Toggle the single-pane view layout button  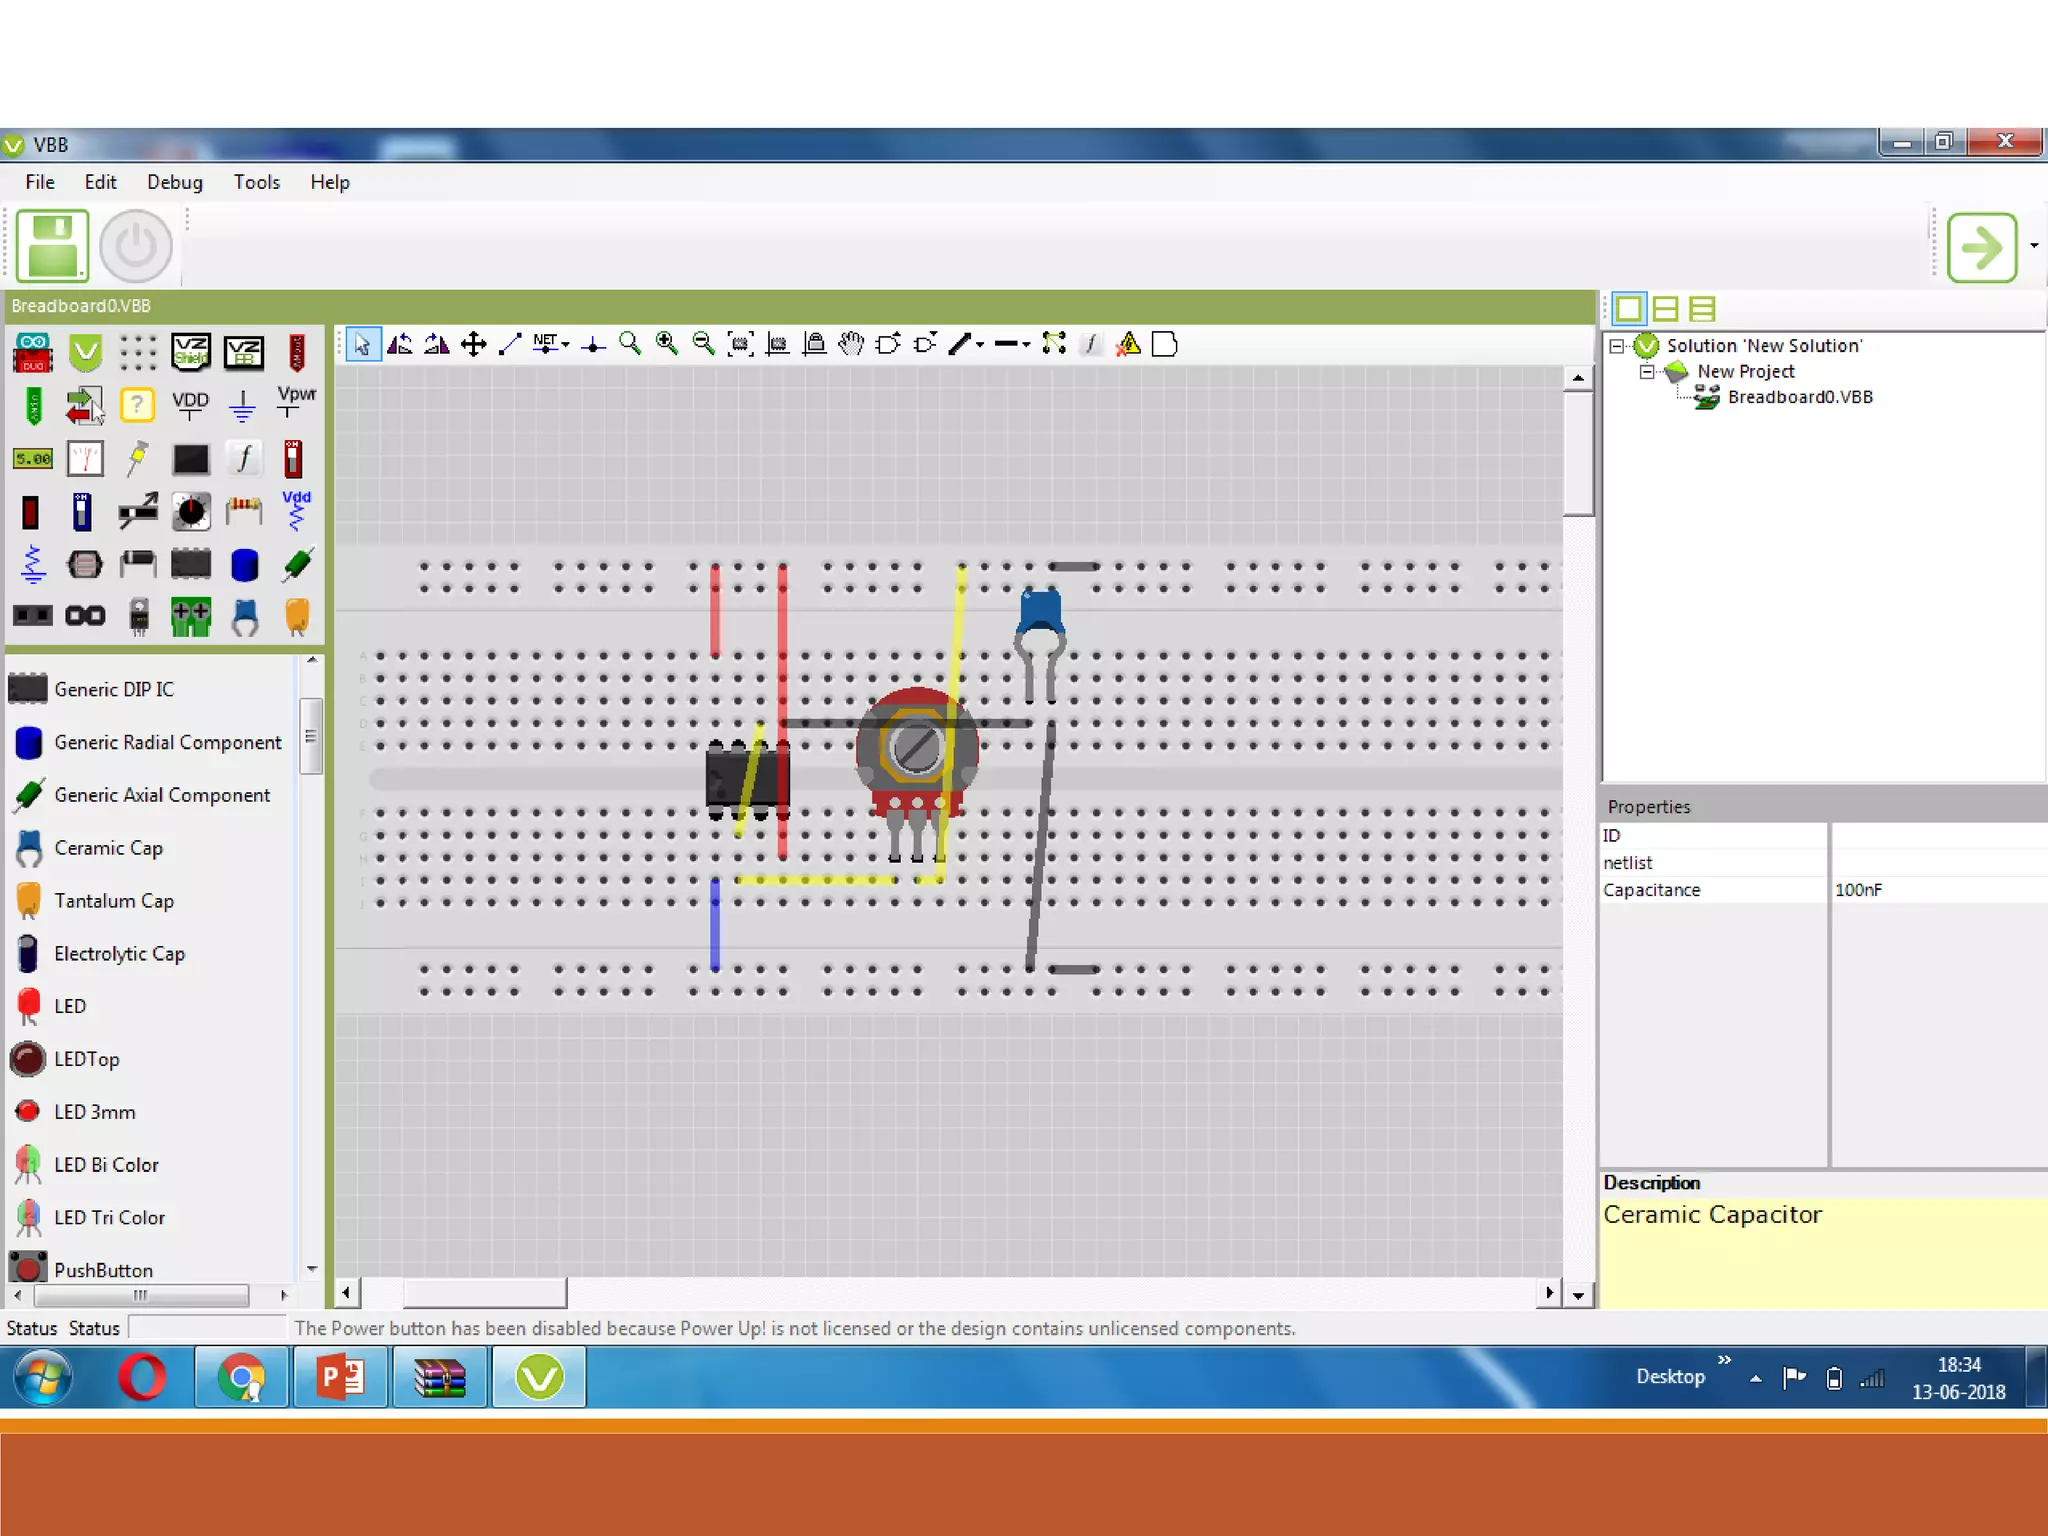[x=1628, y=309]
